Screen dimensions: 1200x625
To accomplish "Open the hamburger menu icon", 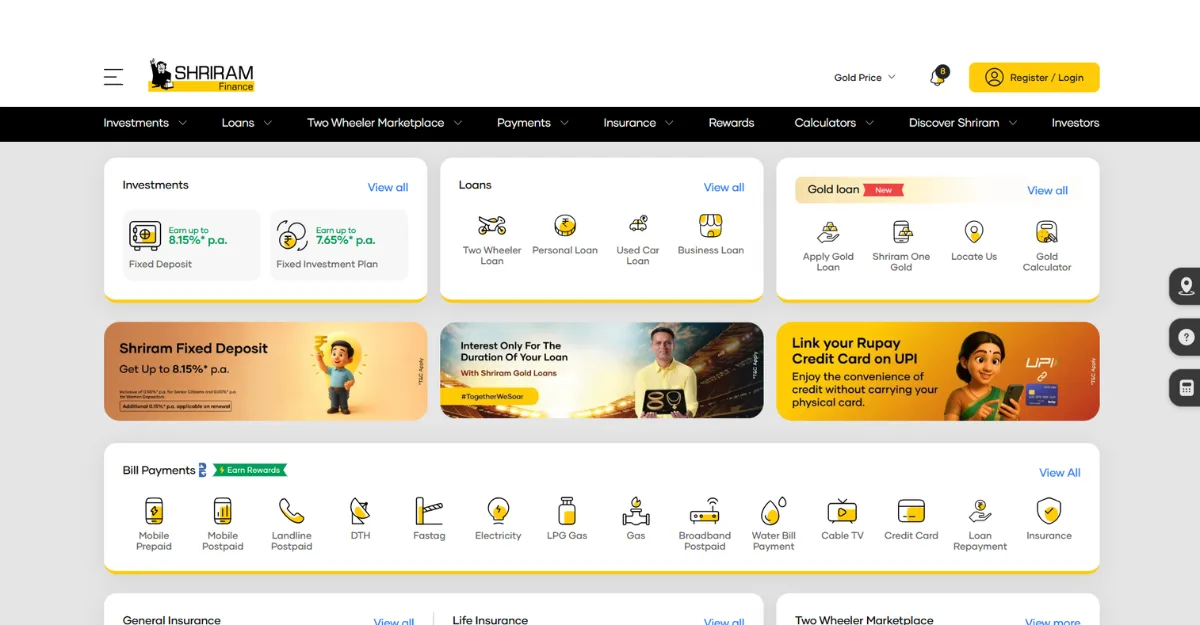I will click(x=113, y=77).
